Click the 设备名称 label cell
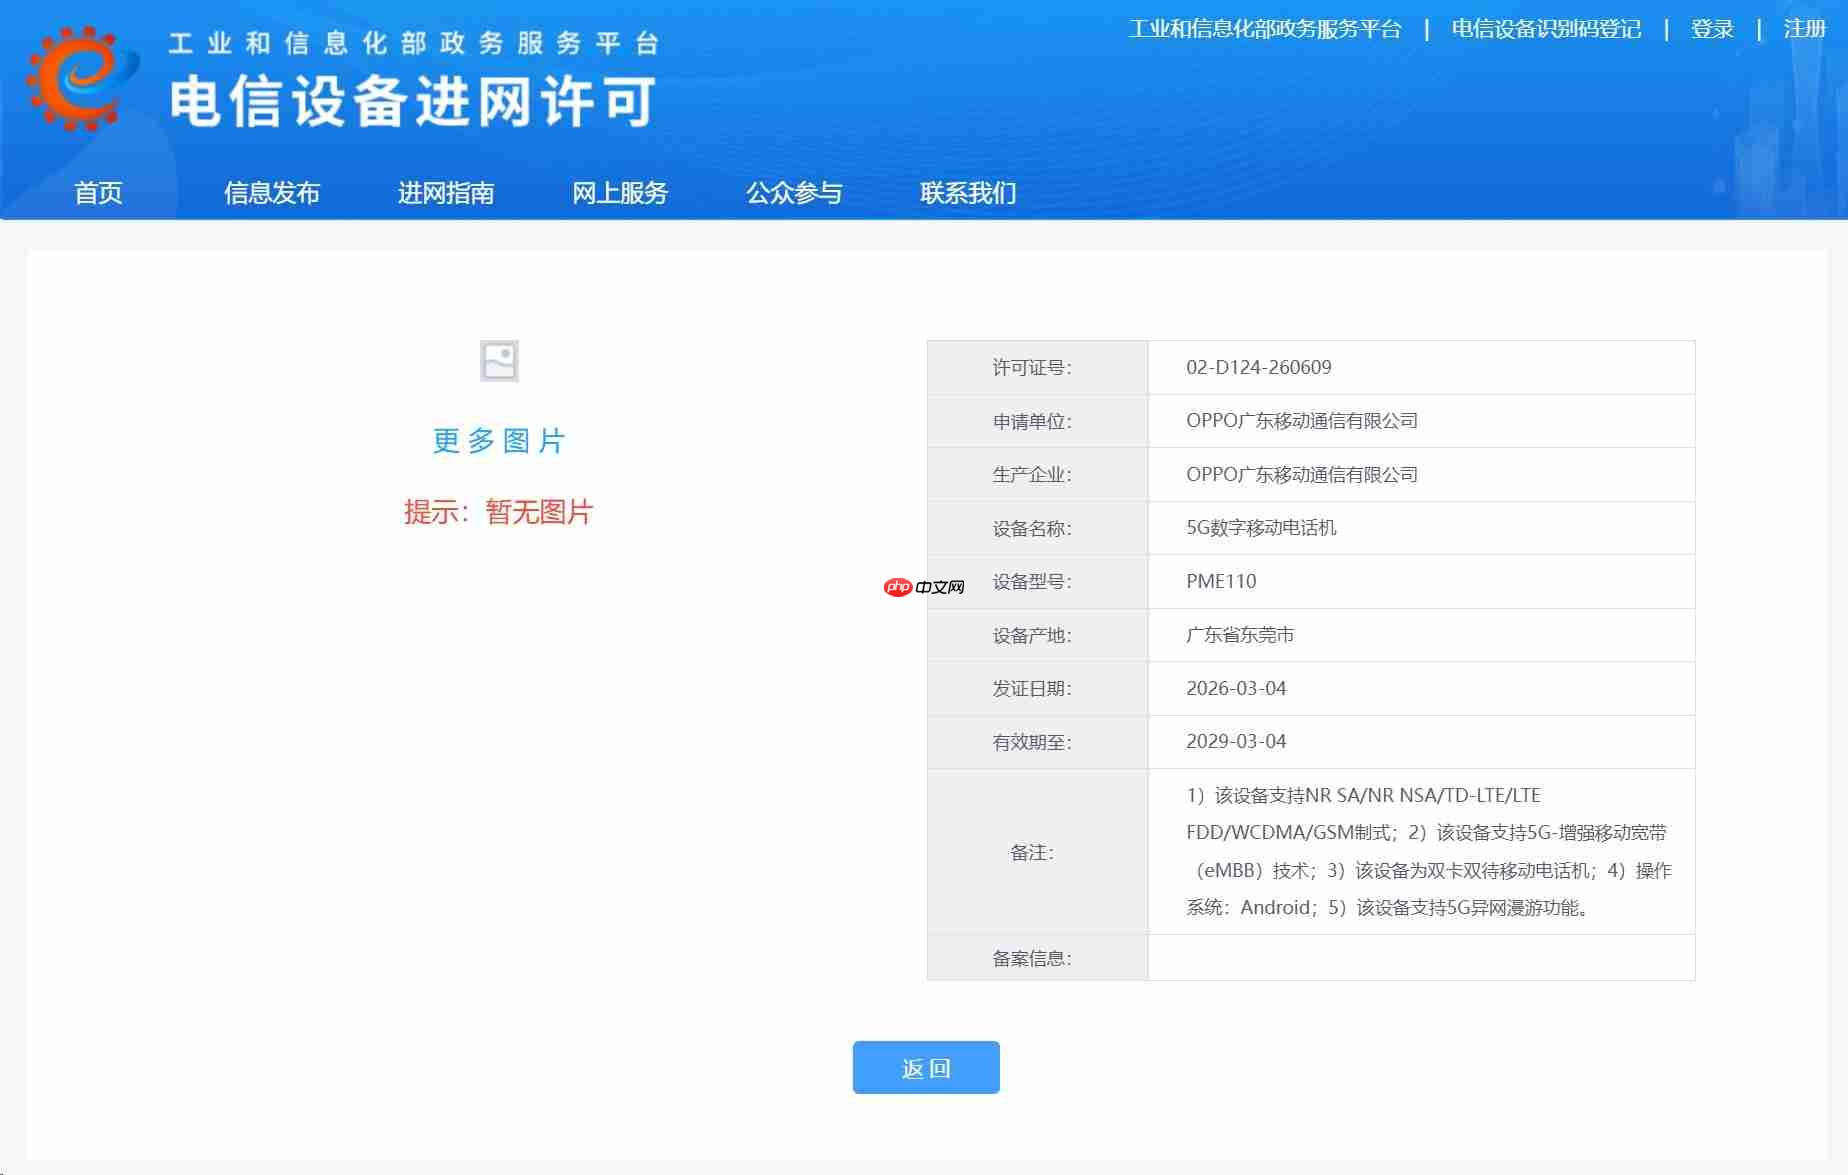Screen dimensions: 1848x1175 click(x=1037, y=528)
